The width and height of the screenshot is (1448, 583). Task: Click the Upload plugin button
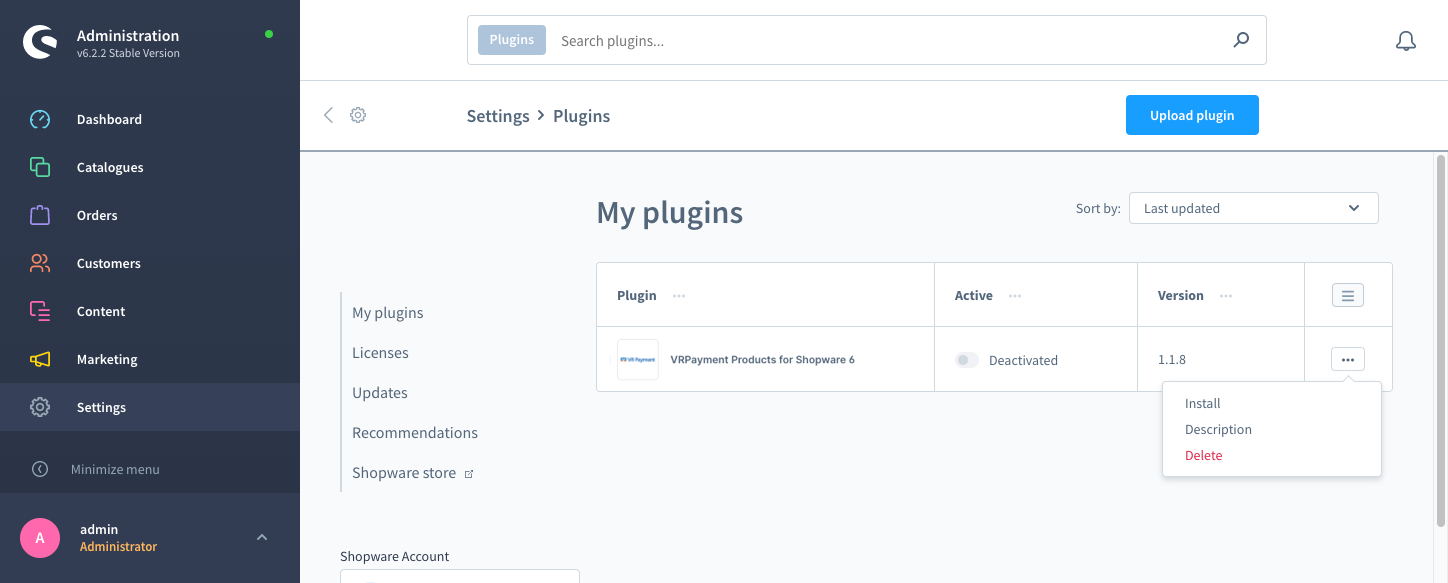point(1192,115)
